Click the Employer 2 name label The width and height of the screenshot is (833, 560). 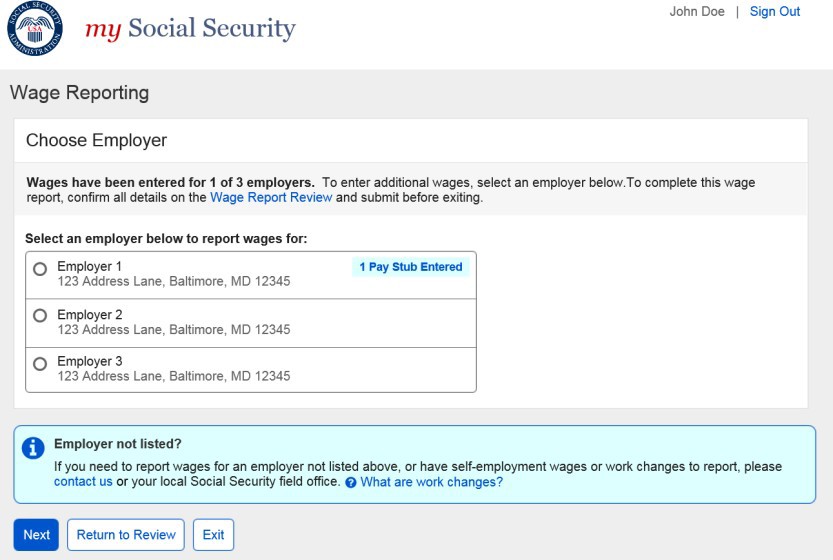90,314
